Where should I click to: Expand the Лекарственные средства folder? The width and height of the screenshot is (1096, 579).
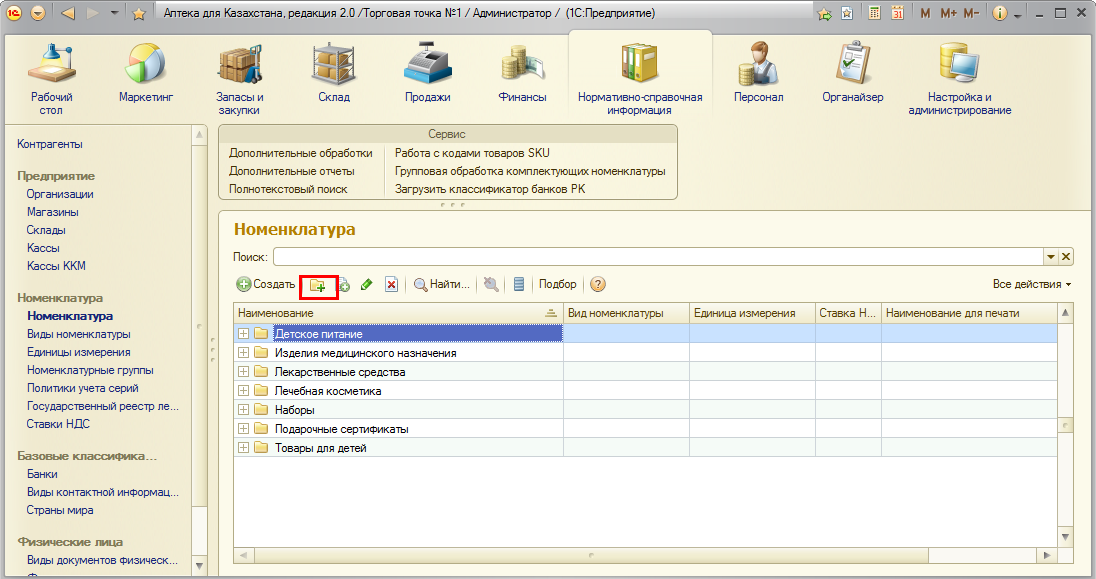click(243, 372)
